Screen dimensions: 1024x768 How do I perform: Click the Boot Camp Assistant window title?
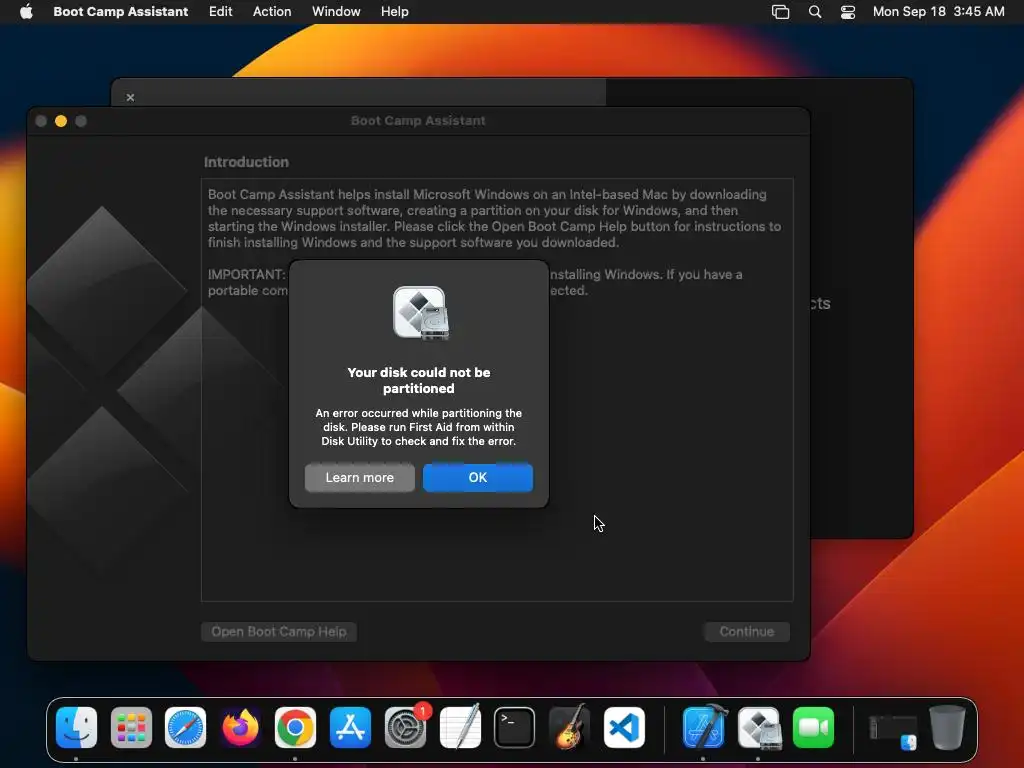coord(418,121)
